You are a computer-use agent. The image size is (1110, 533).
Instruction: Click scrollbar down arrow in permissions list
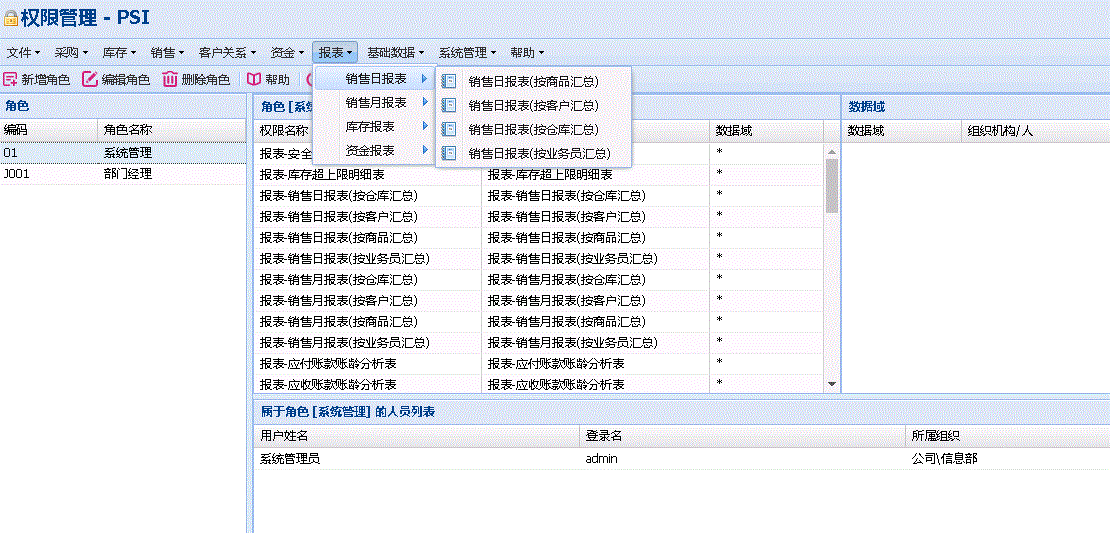point(832,384)
